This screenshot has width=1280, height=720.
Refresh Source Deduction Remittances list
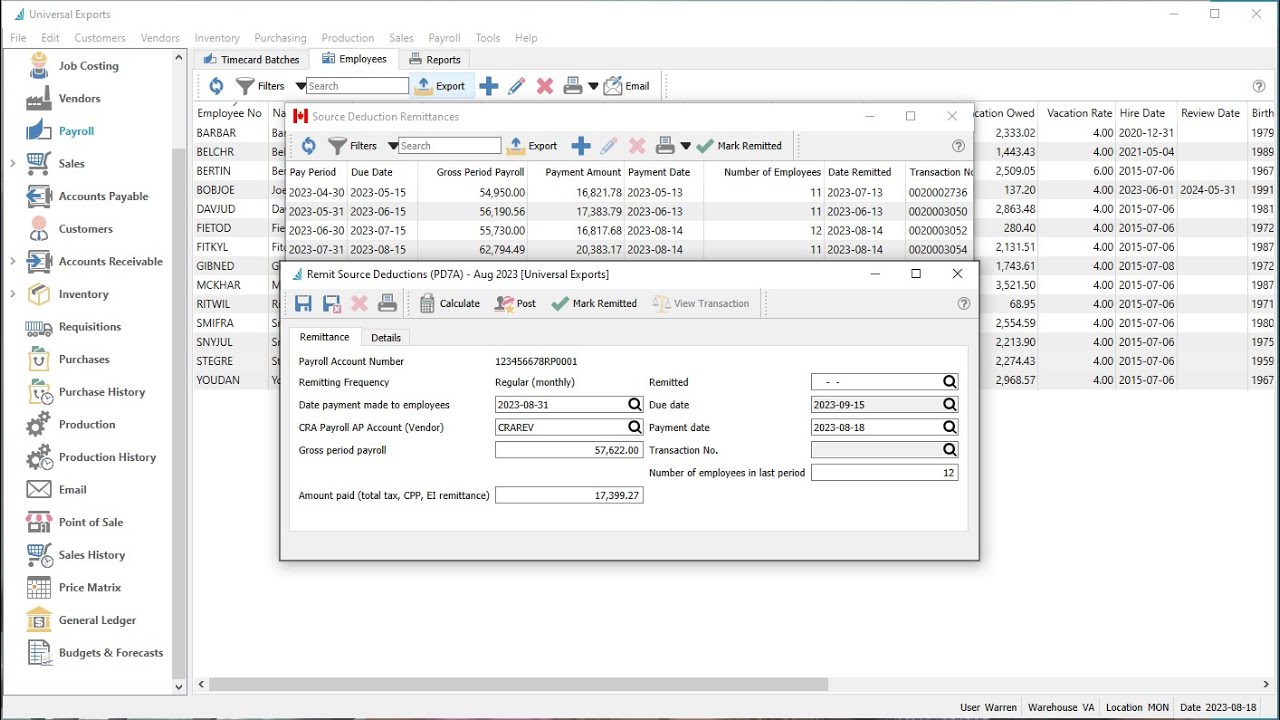pos(308,146)
